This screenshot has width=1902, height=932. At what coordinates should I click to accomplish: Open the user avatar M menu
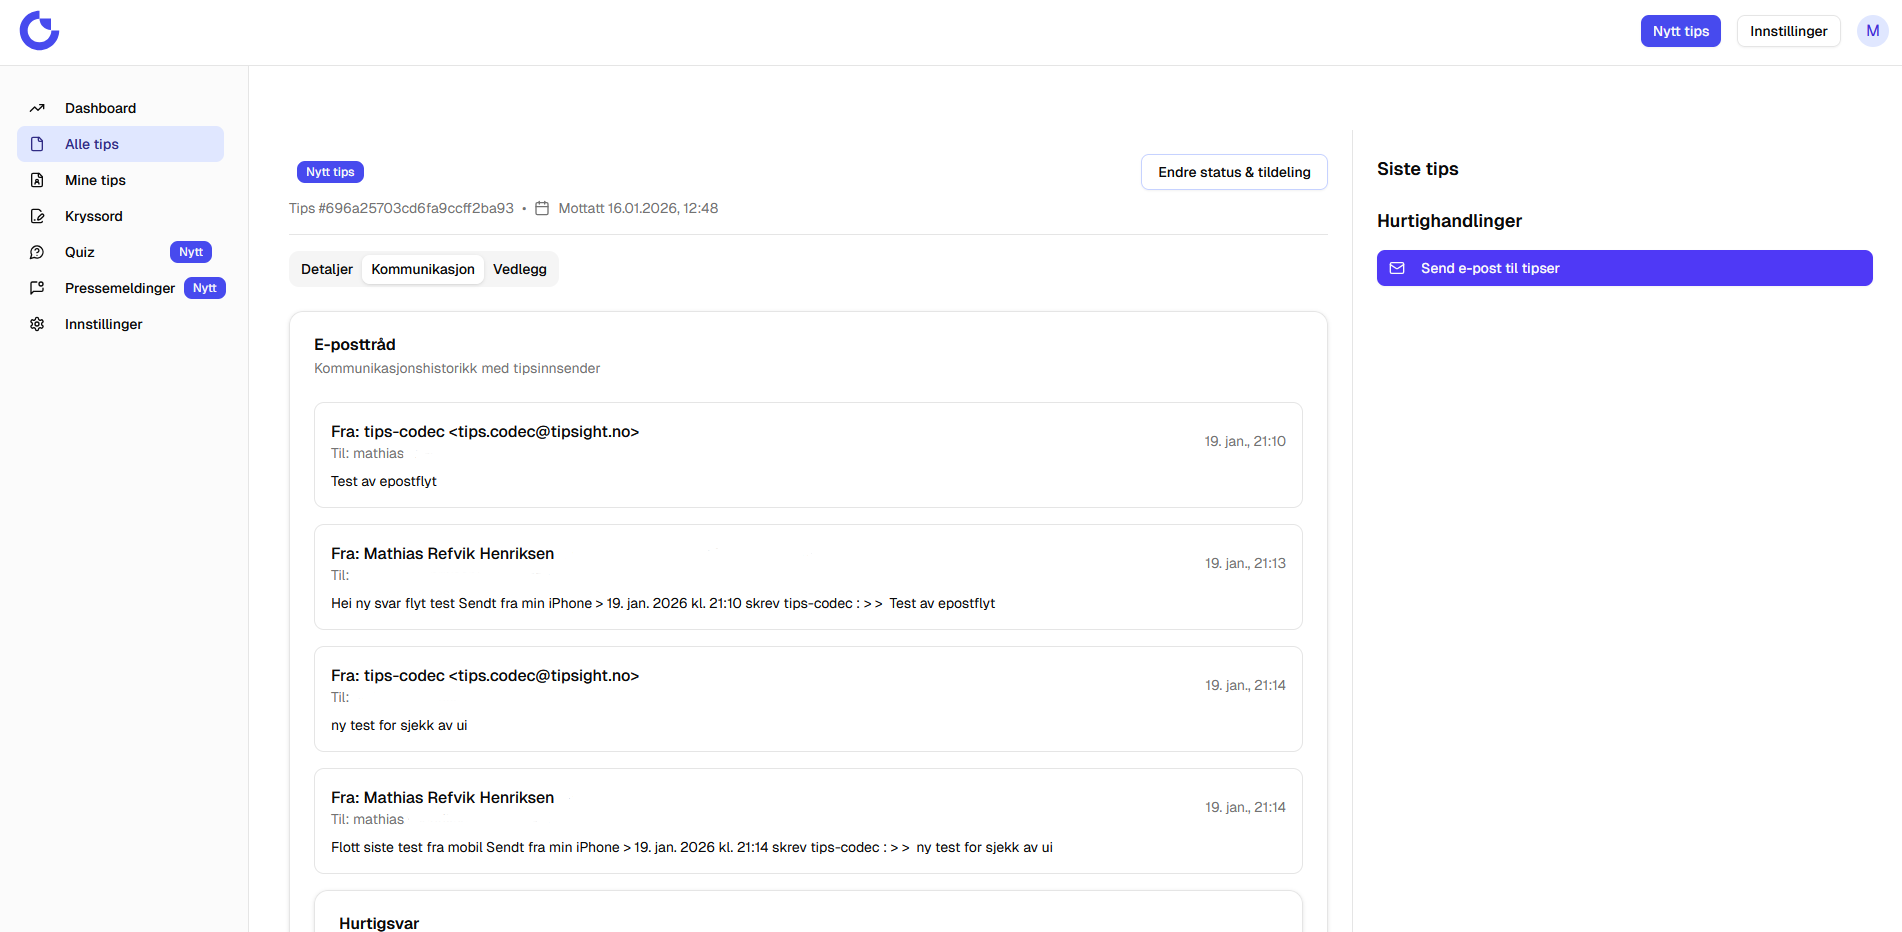pyautogui.click(x=1872, y=31)
